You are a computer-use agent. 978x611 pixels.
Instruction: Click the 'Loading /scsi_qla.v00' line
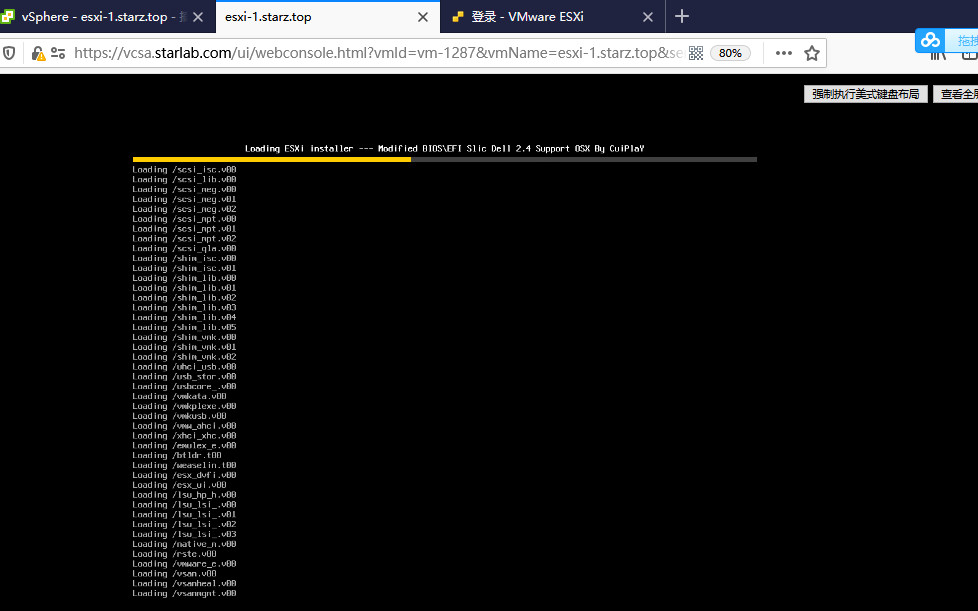point(184,248)
